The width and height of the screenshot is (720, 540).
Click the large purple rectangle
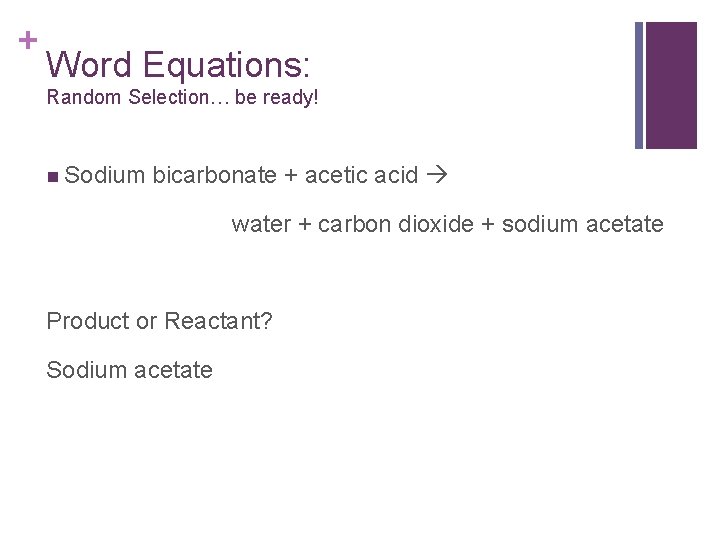[x=671, y=85]
